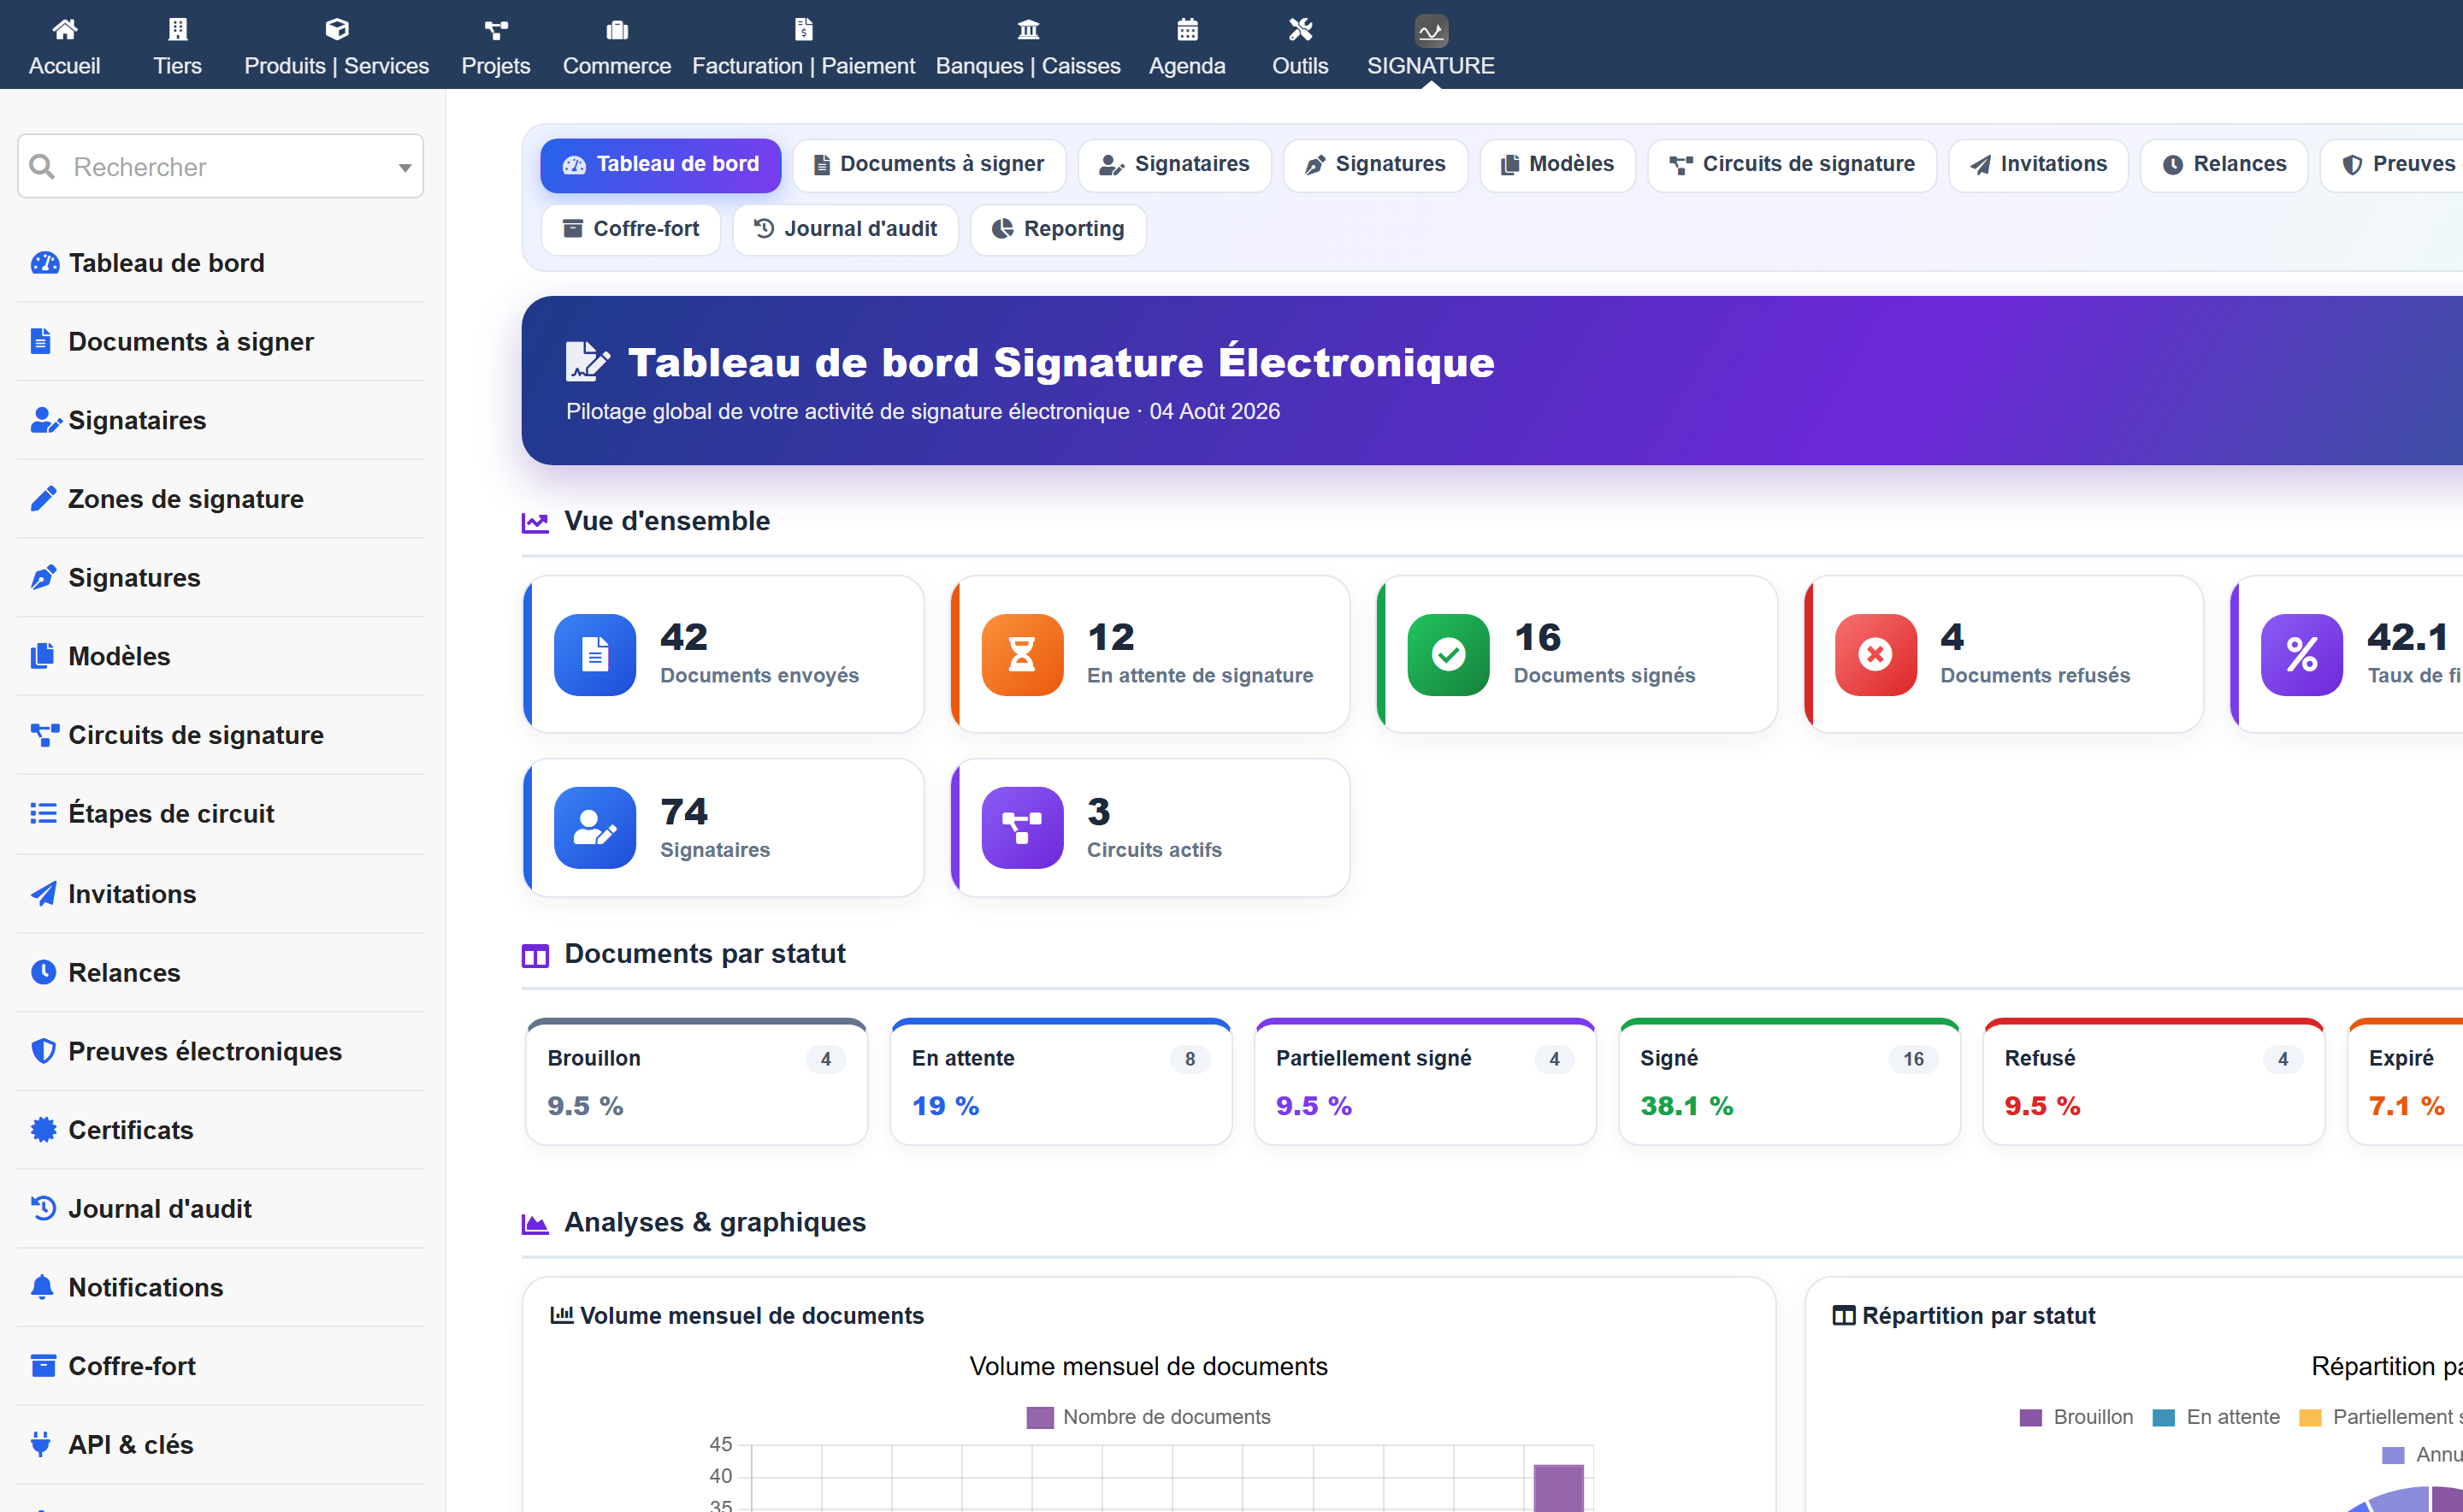Click the green checkmark signed icon
Screen dimensions: 2463x1512
click(1448, 654)
